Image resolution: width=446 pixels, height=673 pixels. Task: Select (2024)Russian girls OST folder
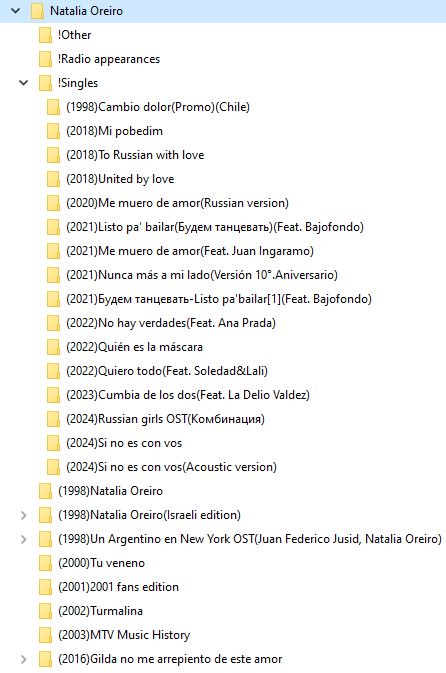click(x=165, y=419)
